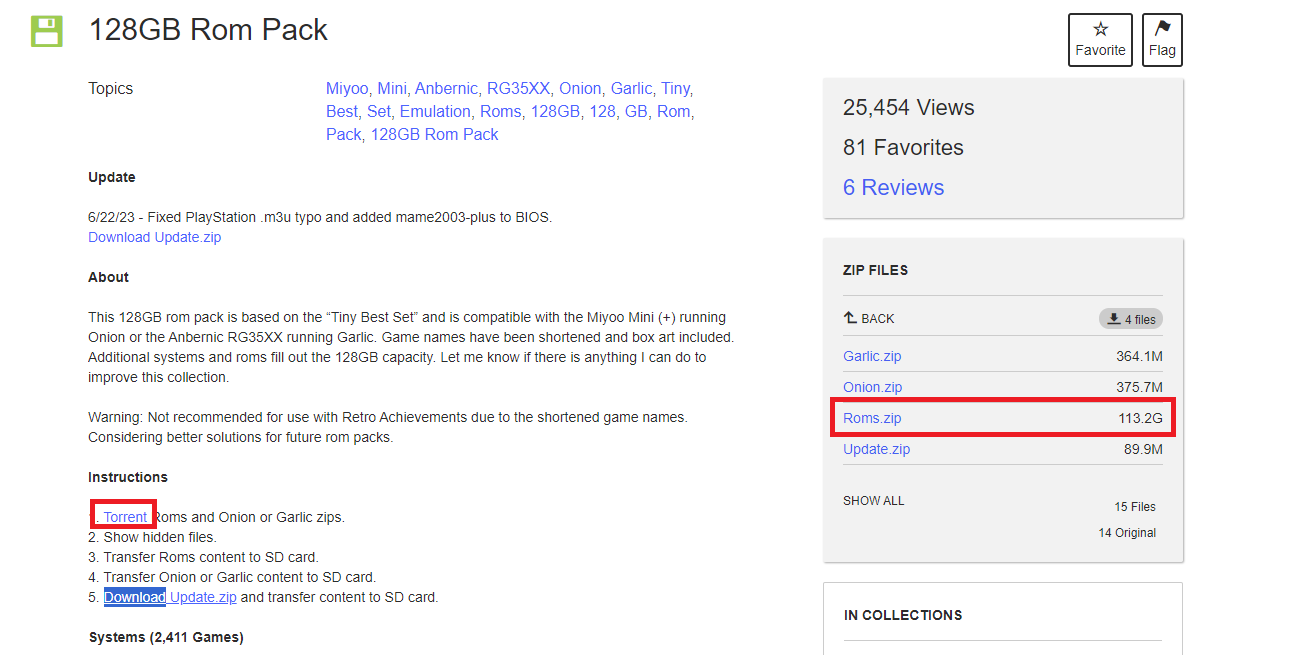Viewport: 1305px width, 655px height.
Task: Favorite this item with the star button
Action: pyautogui.click(x=1100, y=40)
